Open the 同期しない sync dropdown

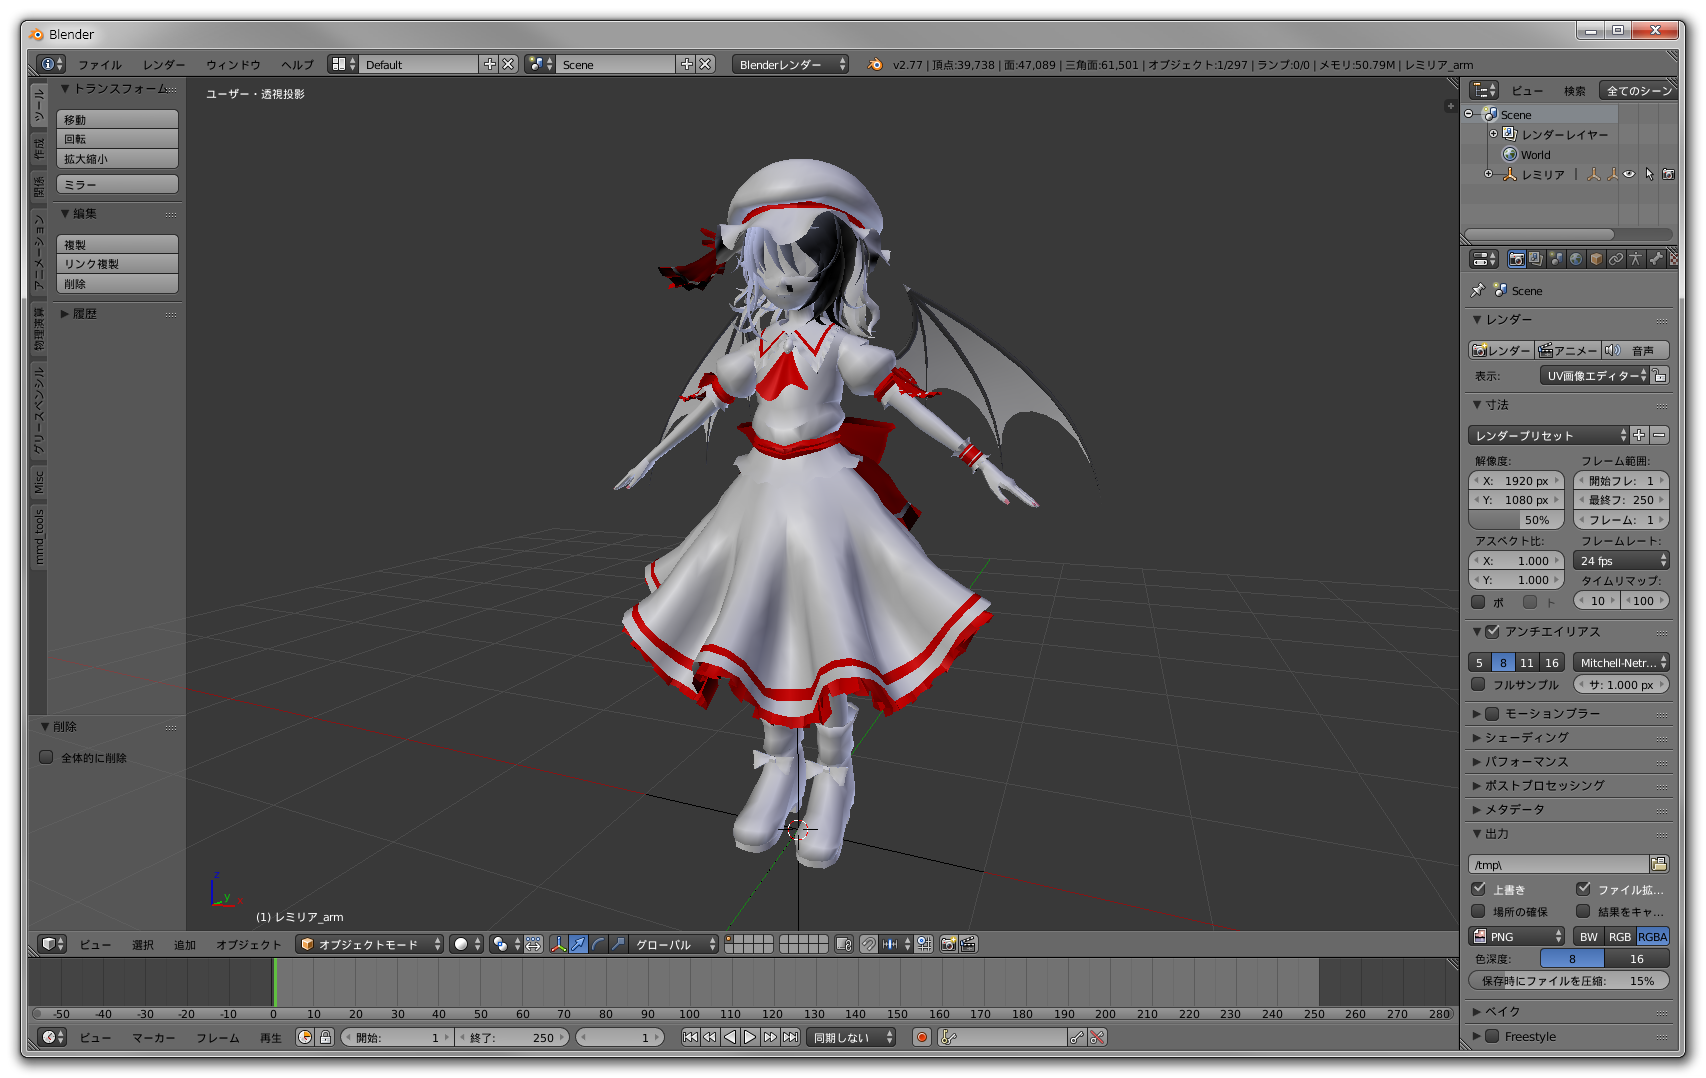pos(851,1037)
